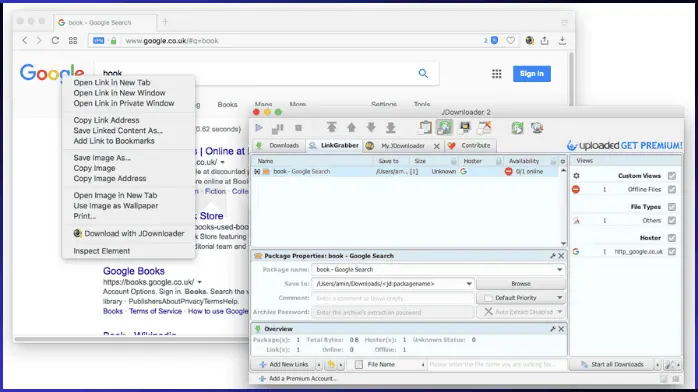Click the Custom Views gear icon
698x392 pixels.
coord(576,176)
